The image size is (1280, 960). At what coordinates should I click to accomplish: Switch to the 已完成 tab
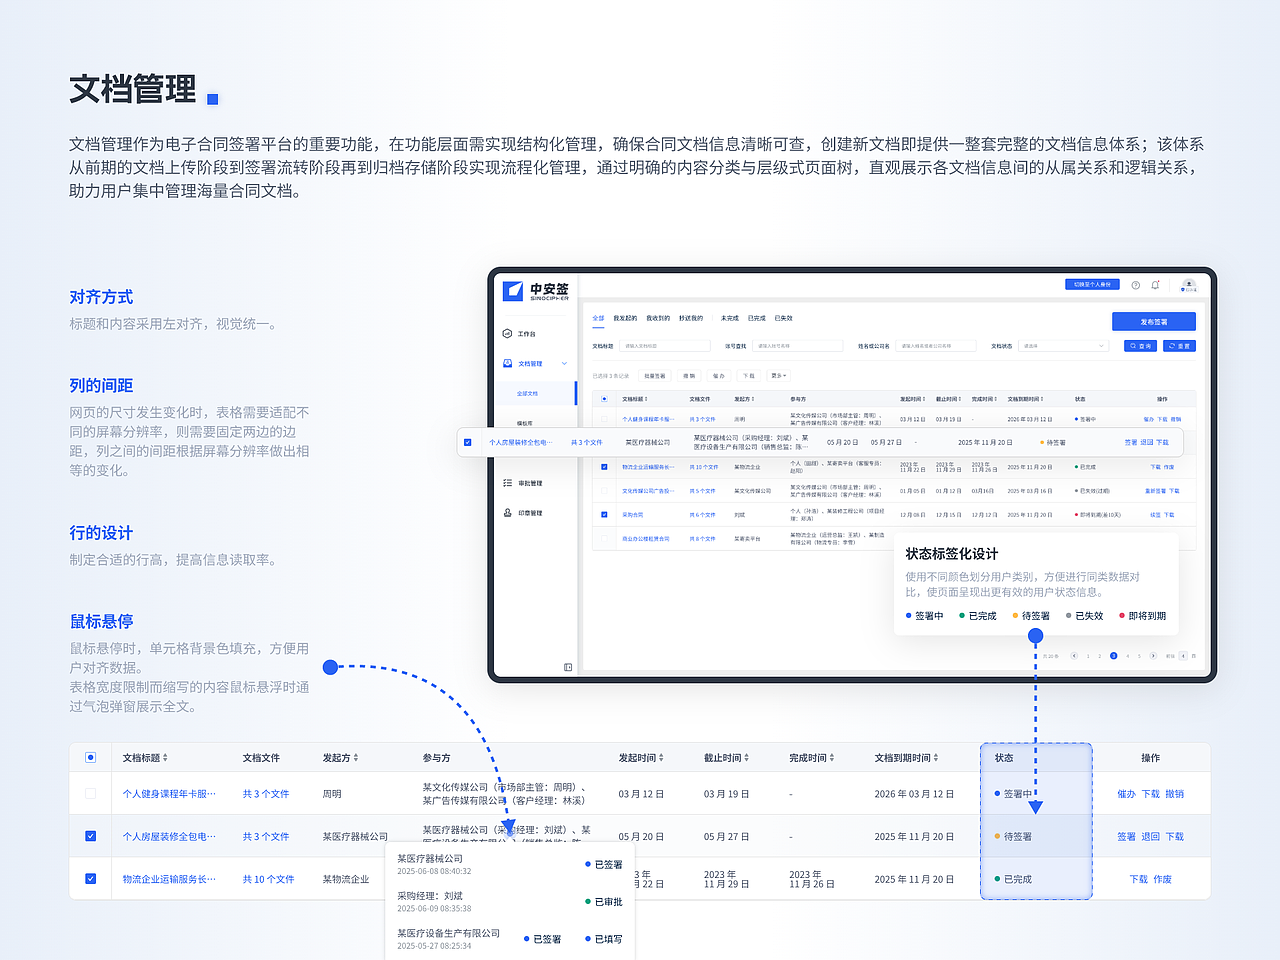click(x=757, y=316)
